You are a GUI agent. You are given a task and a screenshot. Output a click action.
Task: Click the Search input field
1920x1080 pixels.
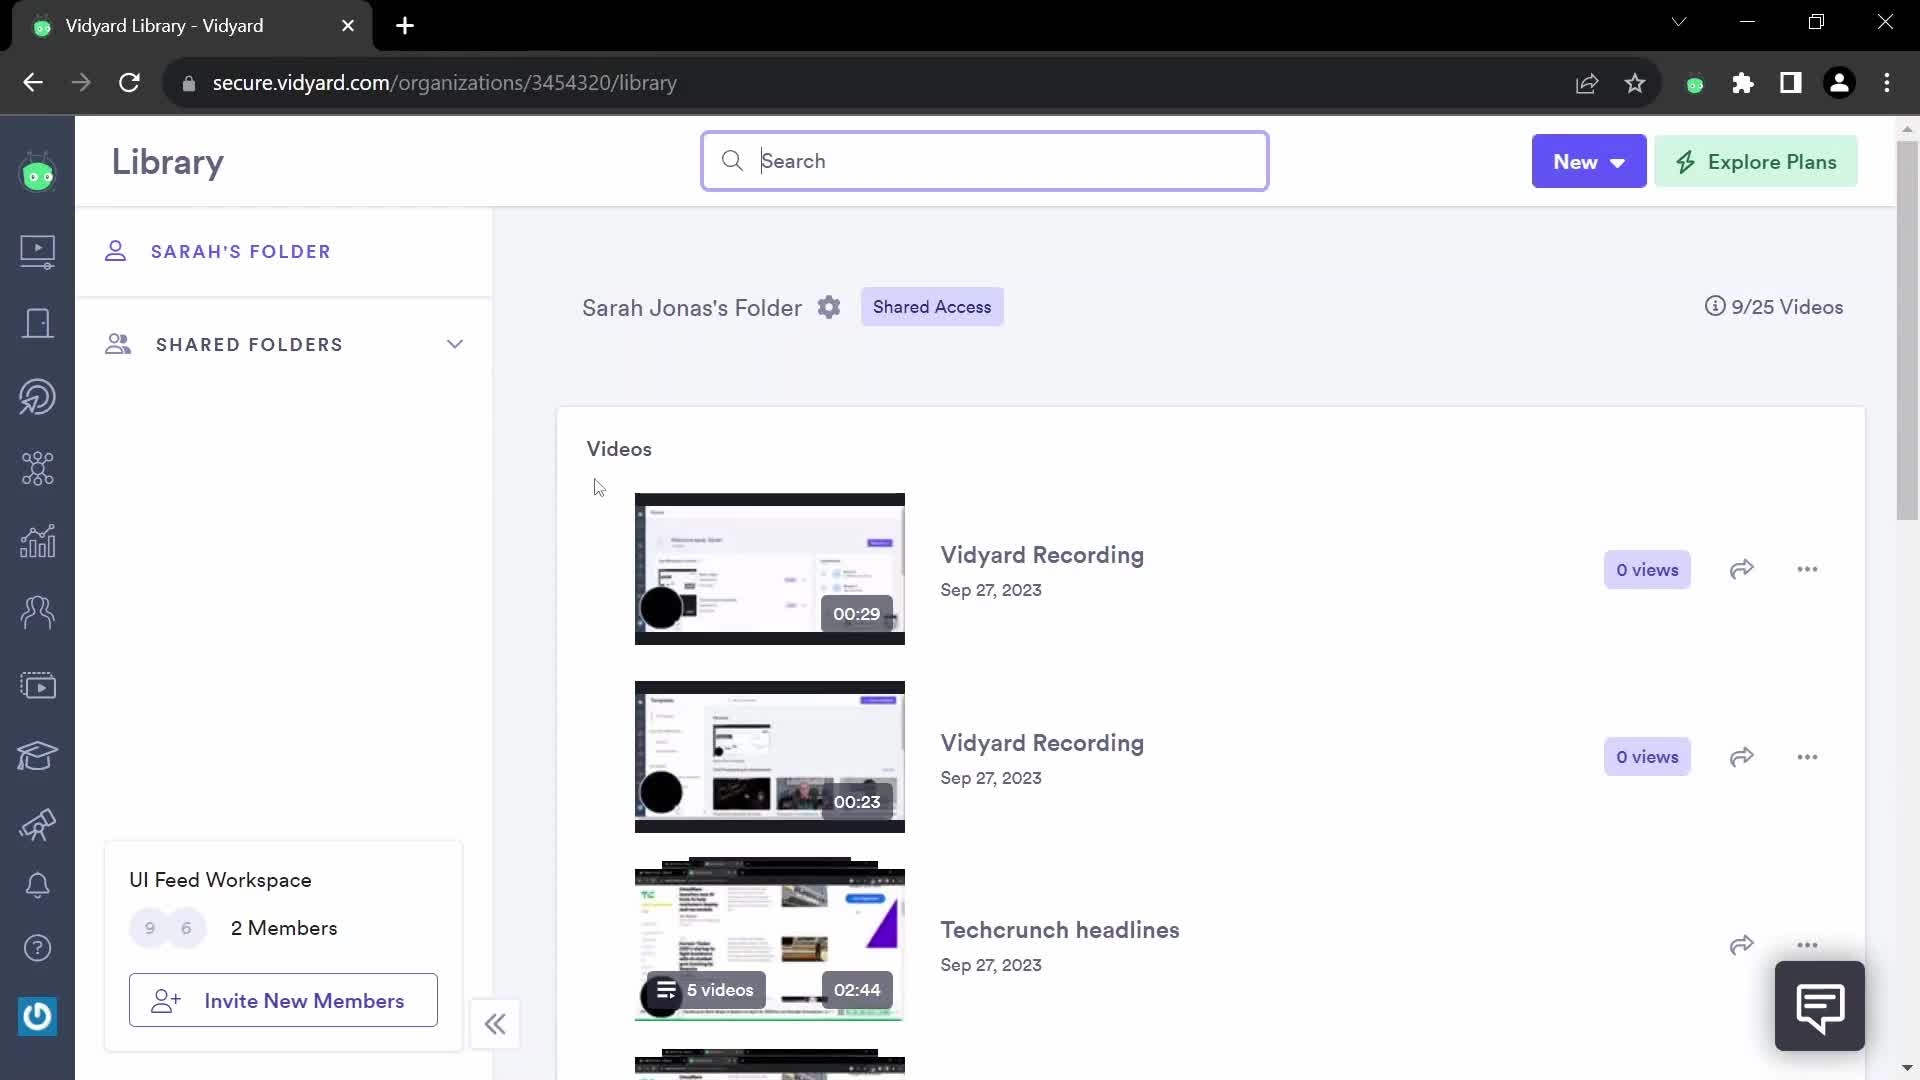985,161
